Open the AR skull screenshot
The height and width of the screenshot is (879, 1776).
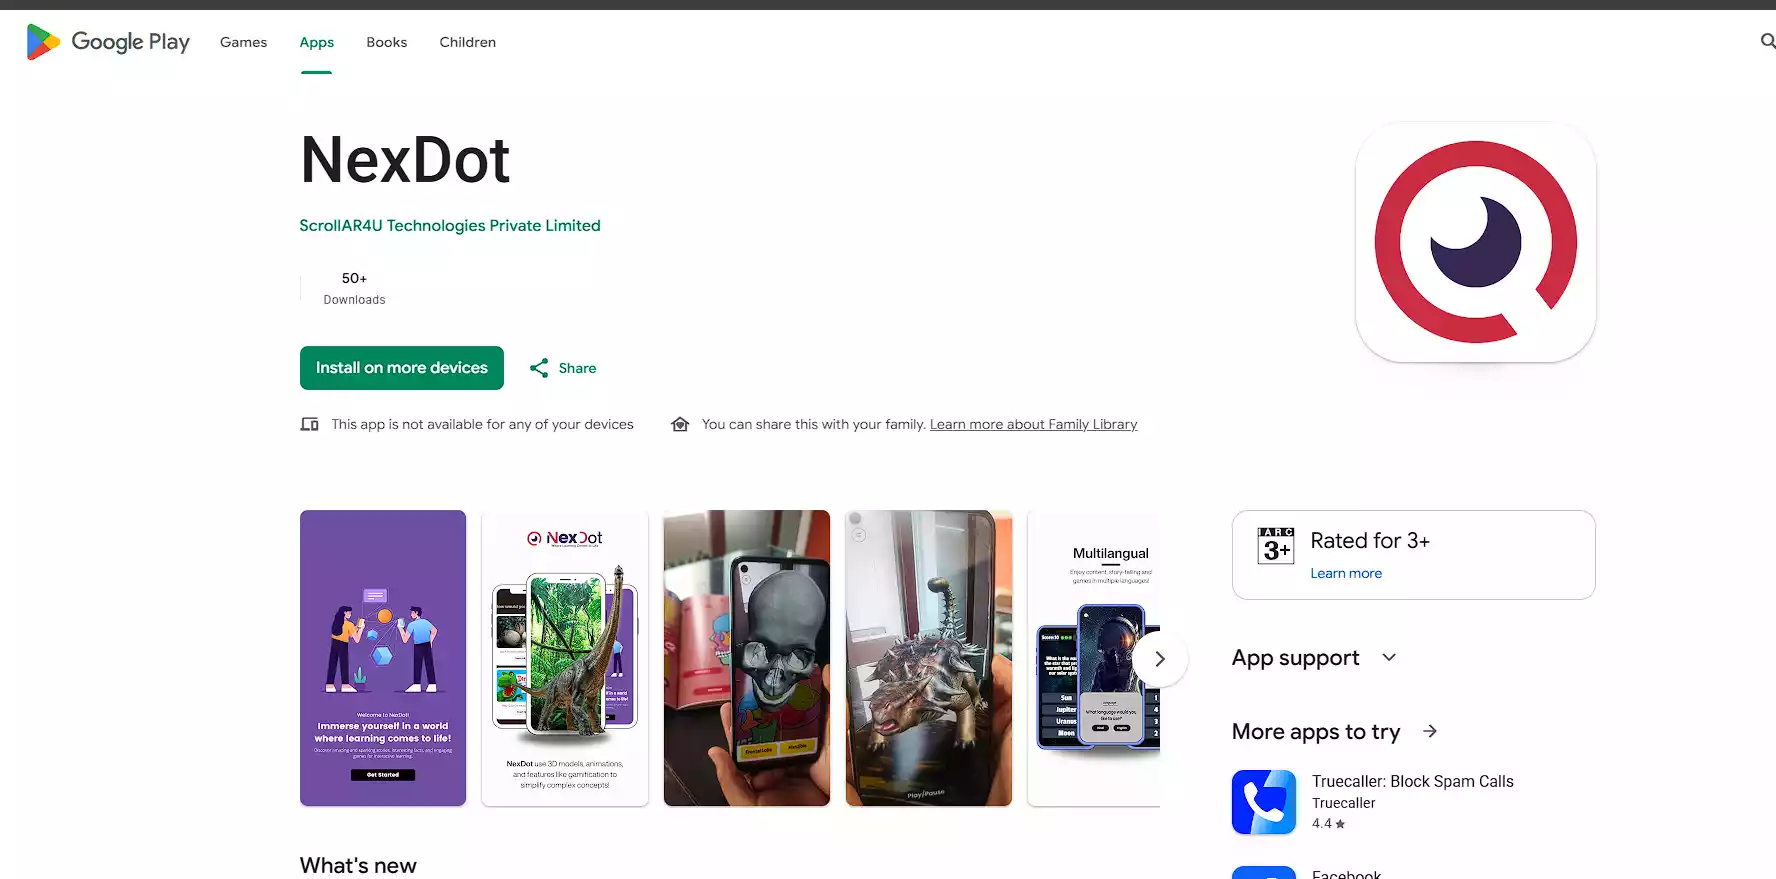pos(747,658)
